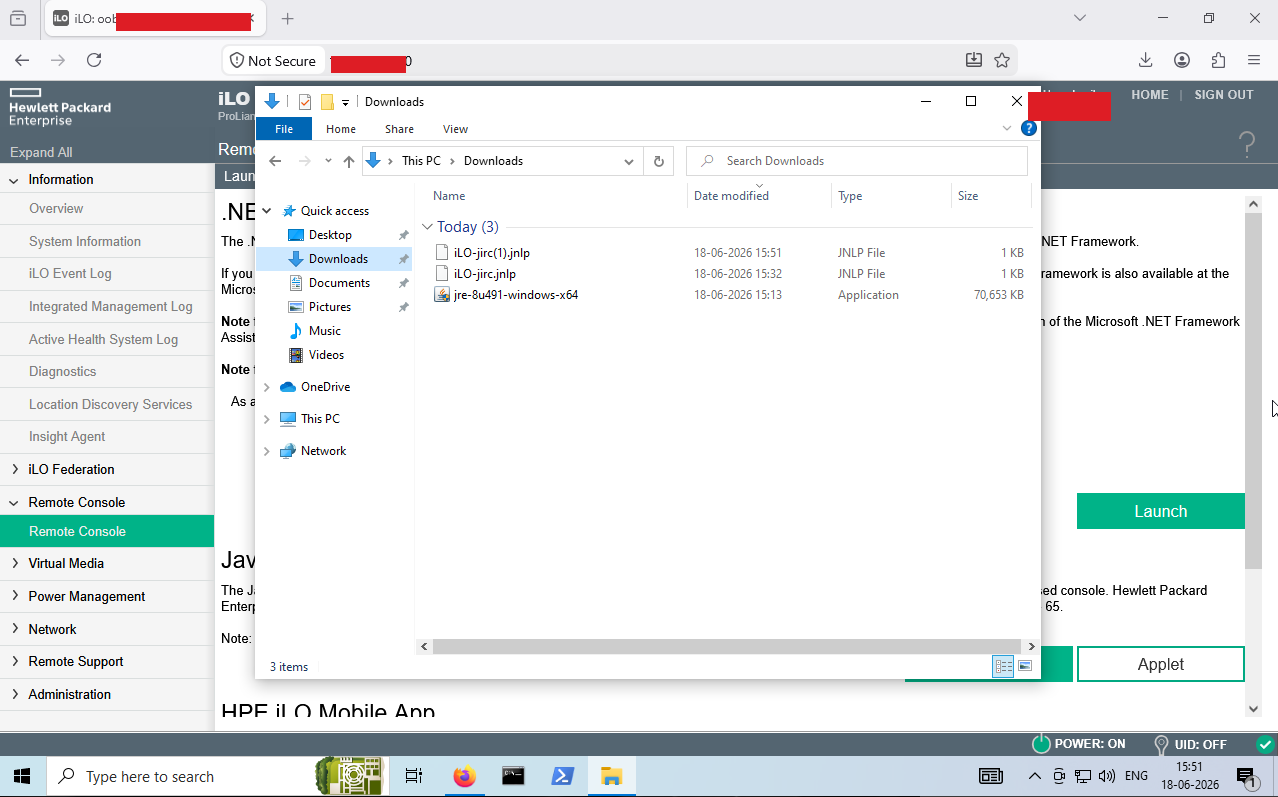Collapse the Information section in iLO
Screen dimensions: 1278x797
(14, 180)
